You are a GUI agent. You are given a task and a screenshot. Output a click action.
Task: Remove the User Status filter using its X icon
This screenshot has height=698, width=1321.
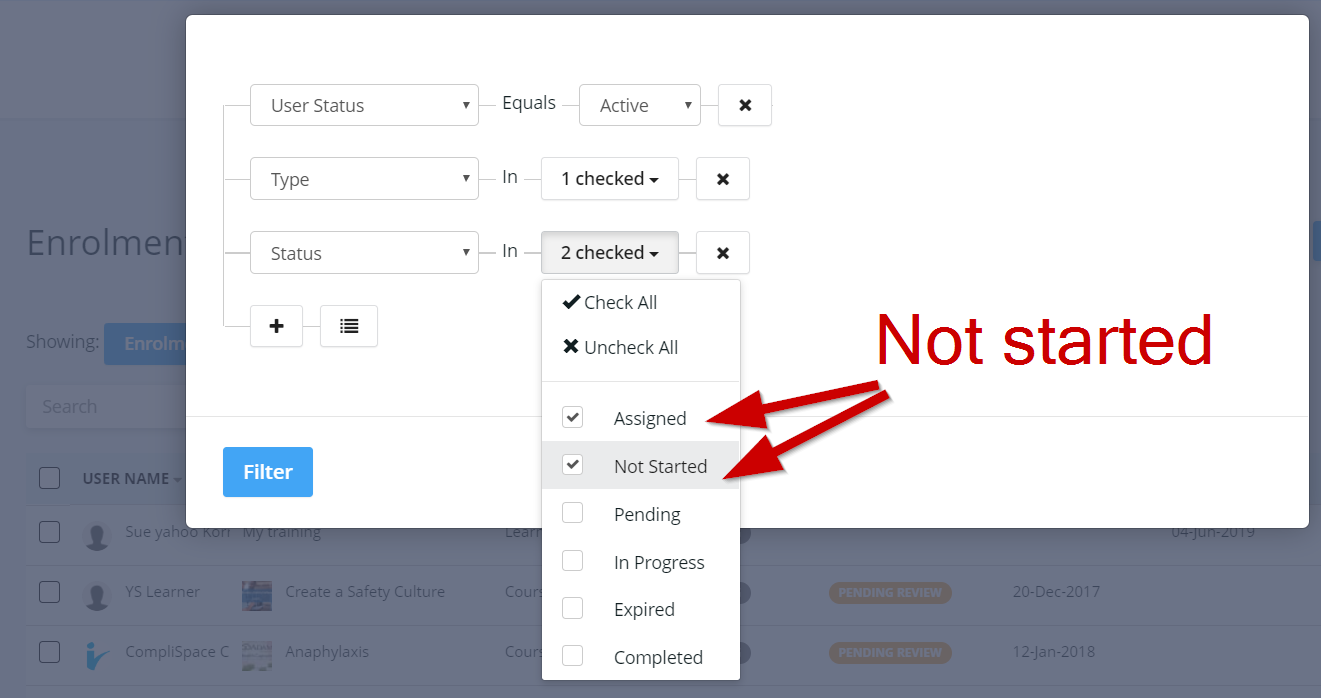tap(744, 105)
